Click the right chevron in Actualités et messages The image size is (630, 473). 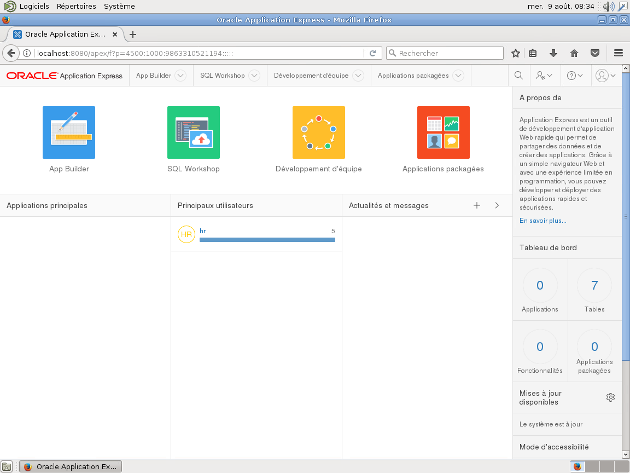coord(497,205)
